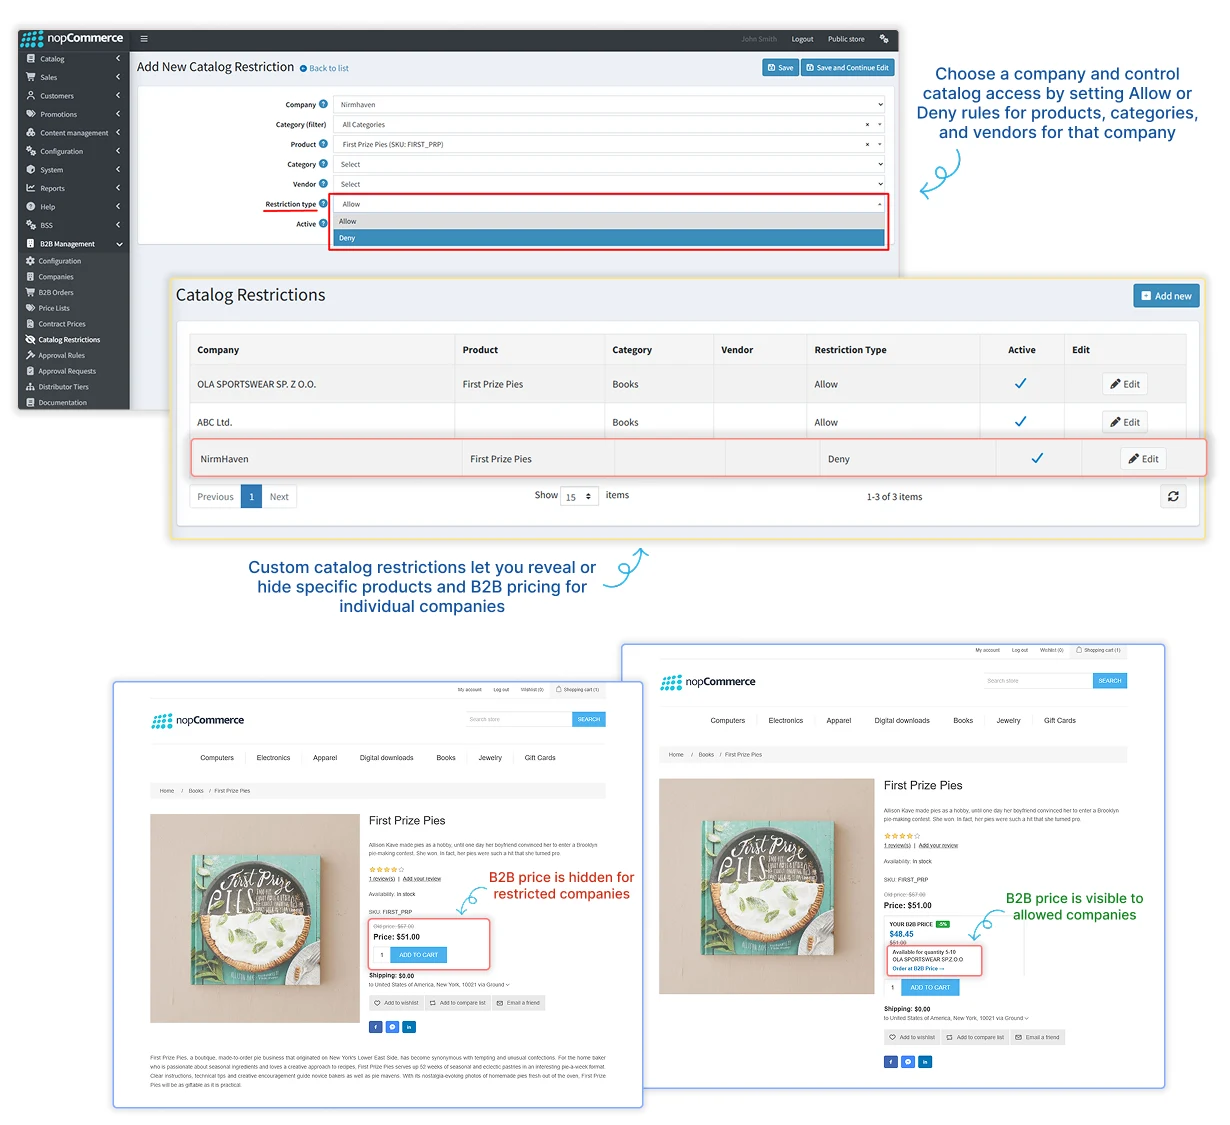Screen dimensions: 1230x1125
Task: Click Add to Cart in visible-B2B-price storefront
Action: click(930, 987)
